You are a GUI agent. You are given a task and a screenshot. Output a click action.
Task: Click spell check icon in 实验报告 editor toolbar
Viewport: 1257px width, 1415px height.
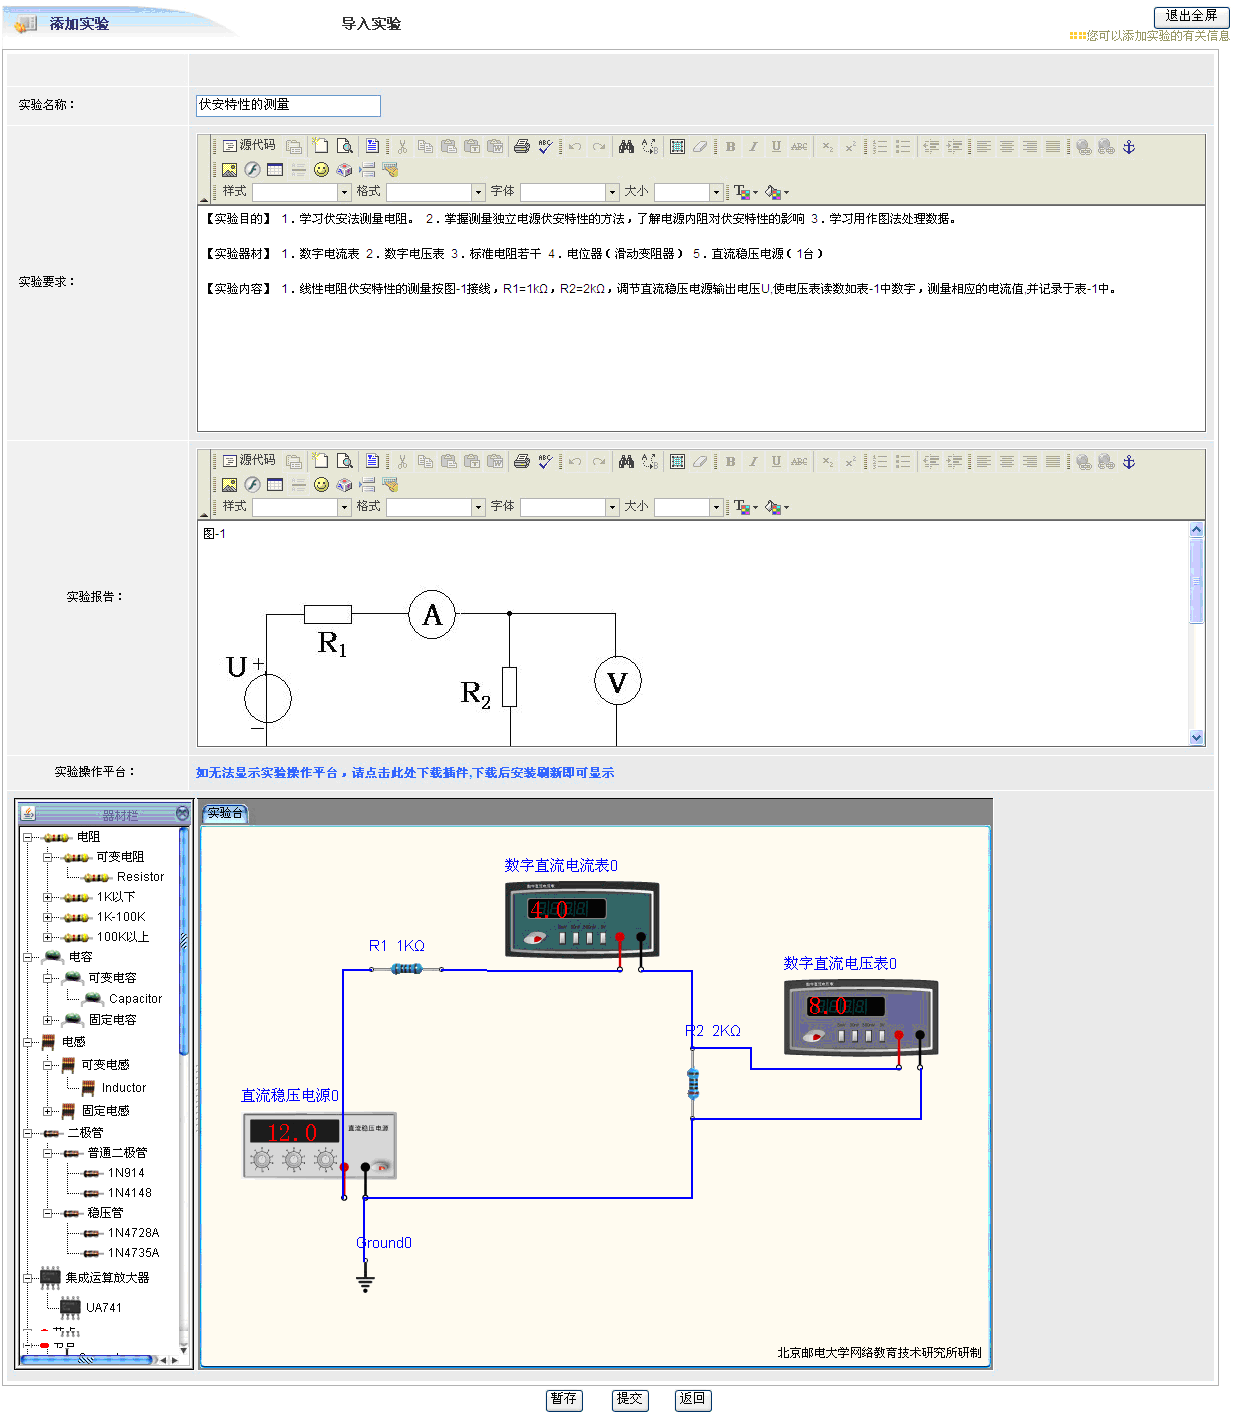pyautogui.click(x=545, y=462)
